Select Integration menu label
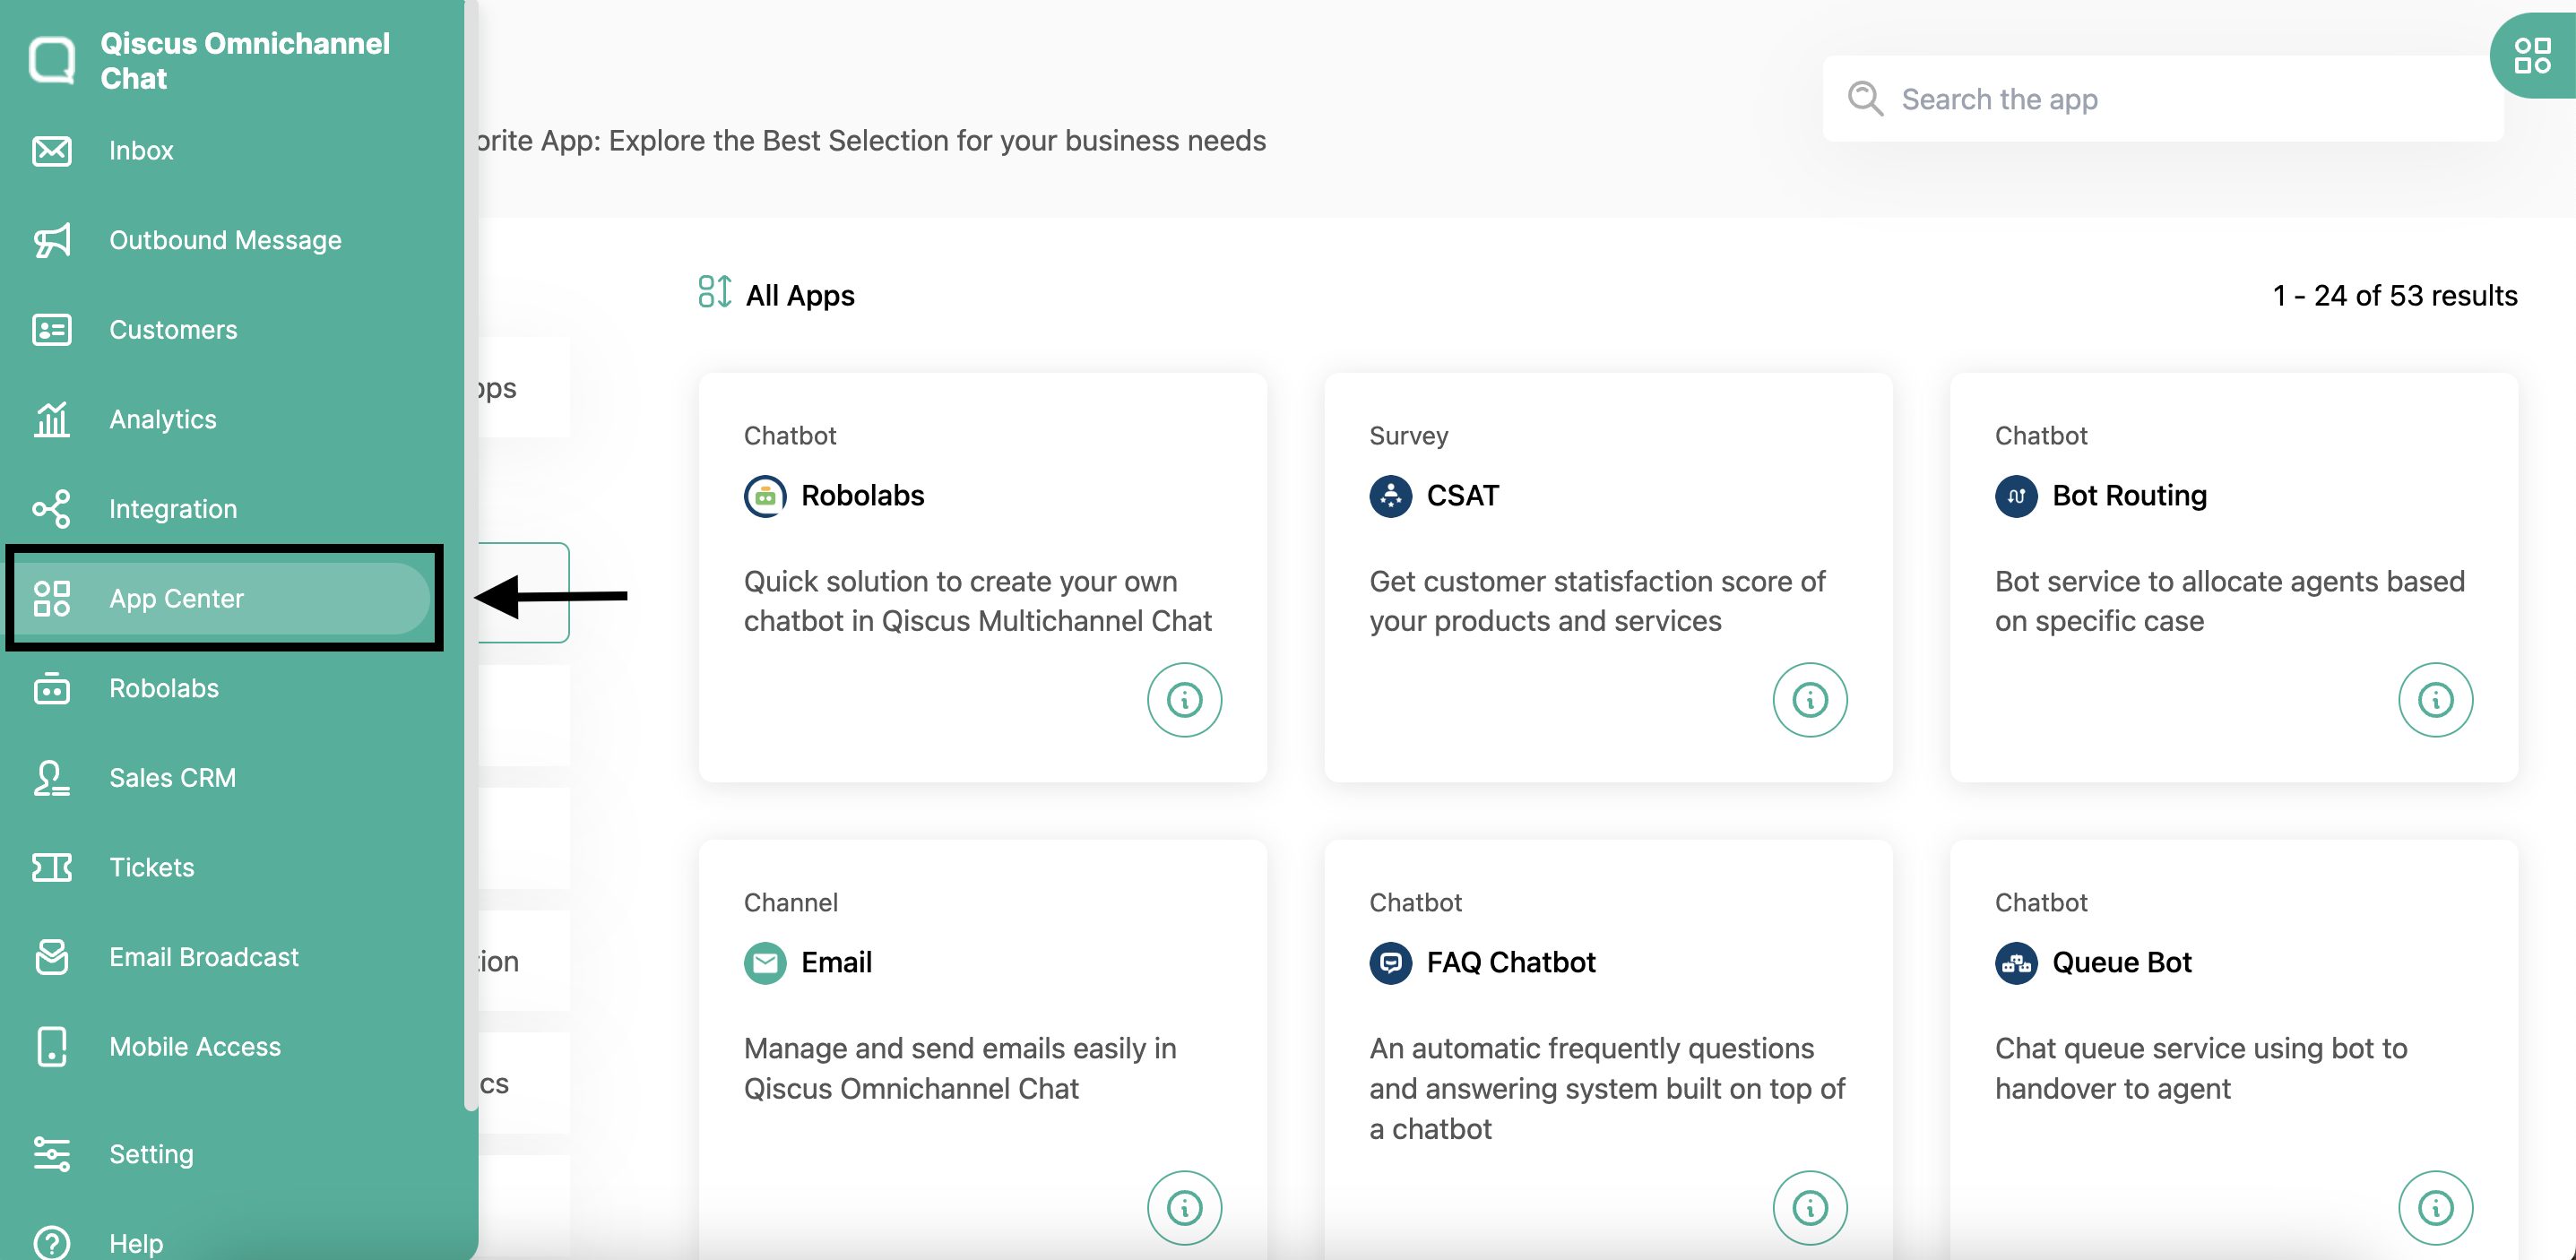The width and height of the screenshot is (2576, 1260). 173,509
